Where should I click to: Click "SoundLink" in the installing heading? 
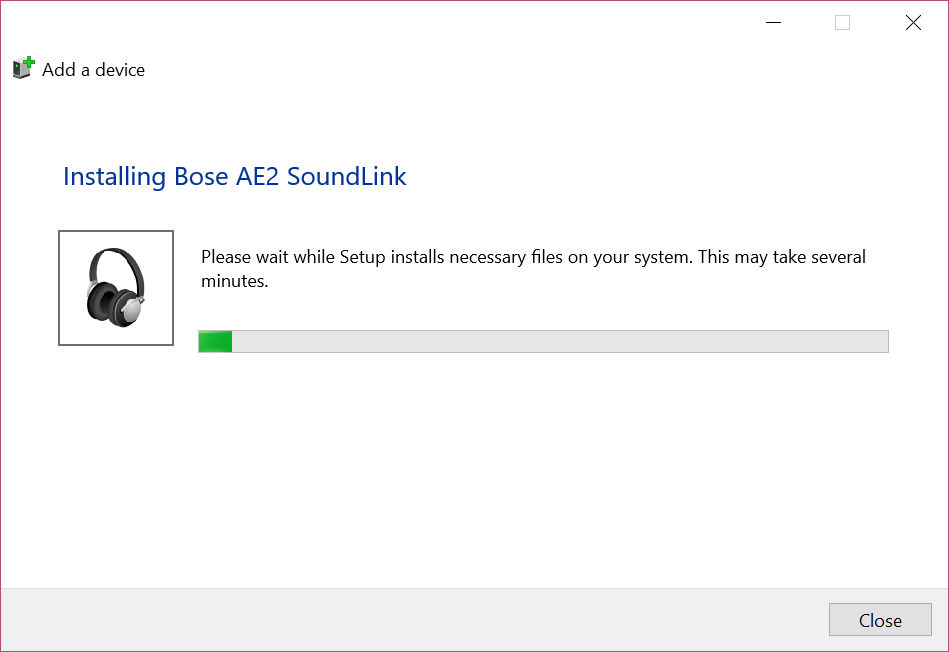point(346,177)
